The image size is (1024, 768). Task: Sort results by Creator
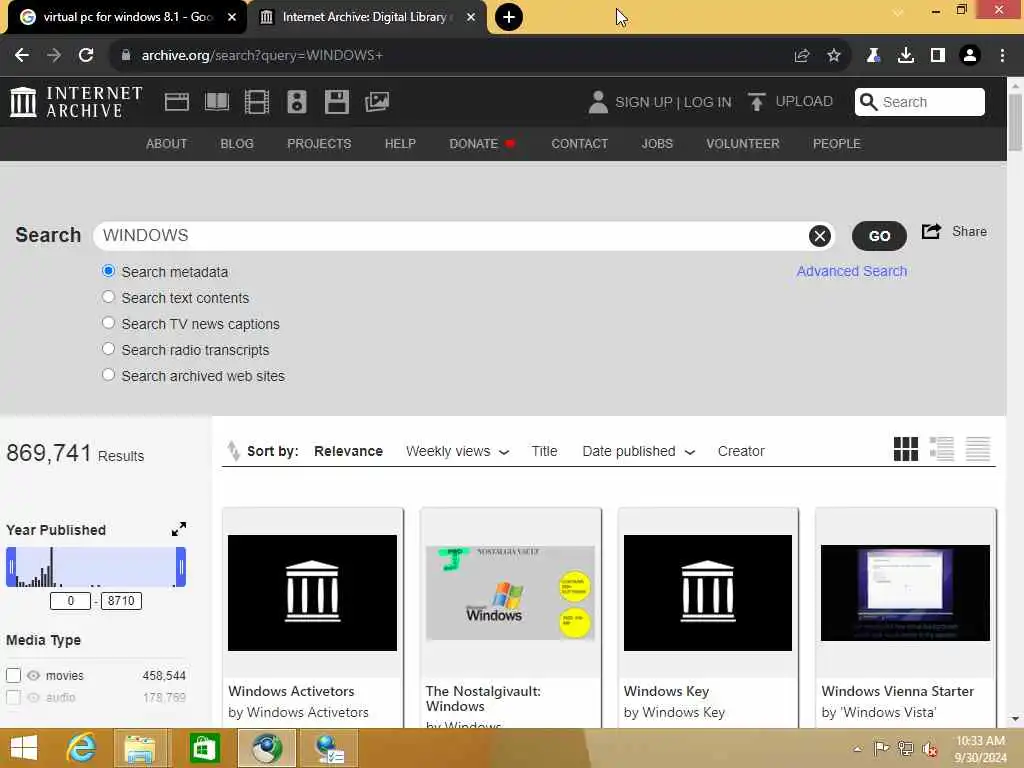741,451
